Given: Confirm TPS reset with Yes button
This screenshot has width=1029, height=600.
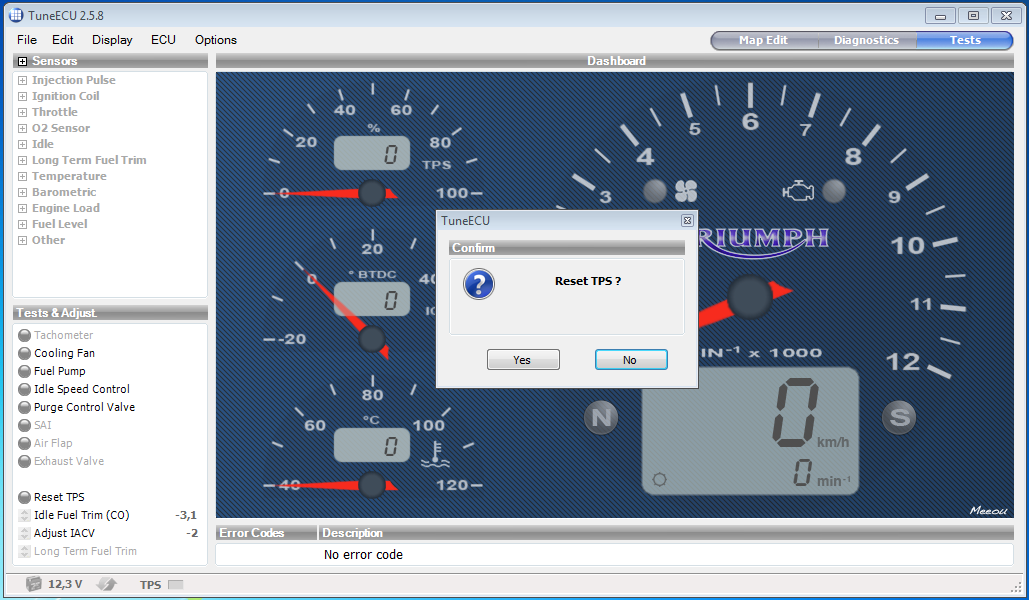Looking at the screenshot, I should [x=523, y=360].
